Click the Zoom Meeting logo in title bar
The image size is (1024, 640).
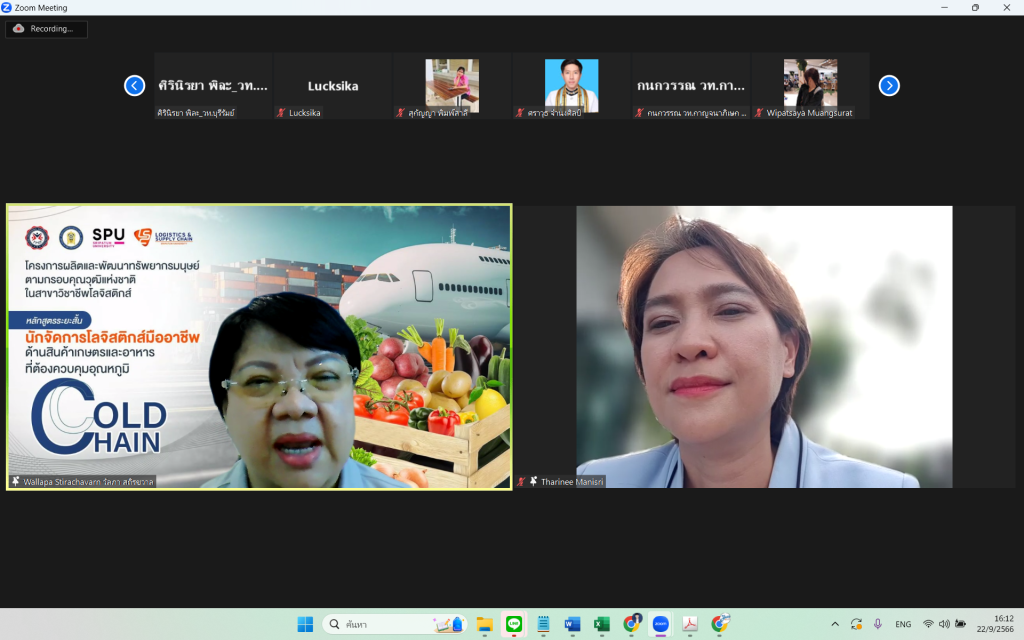7,7
